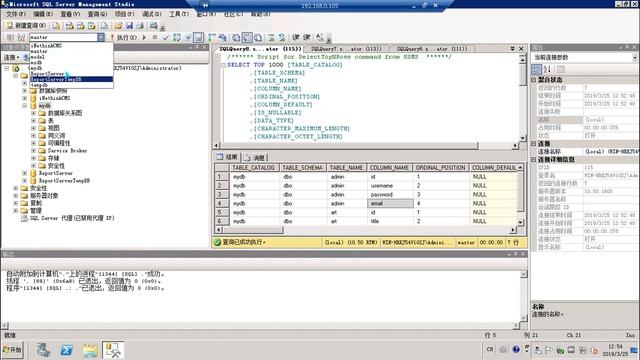Click the Cancel Executing Query stop icon
Image resolution: width=640 pixels, height=360 pixels.
pyautogui.click(x=155, y=38)
